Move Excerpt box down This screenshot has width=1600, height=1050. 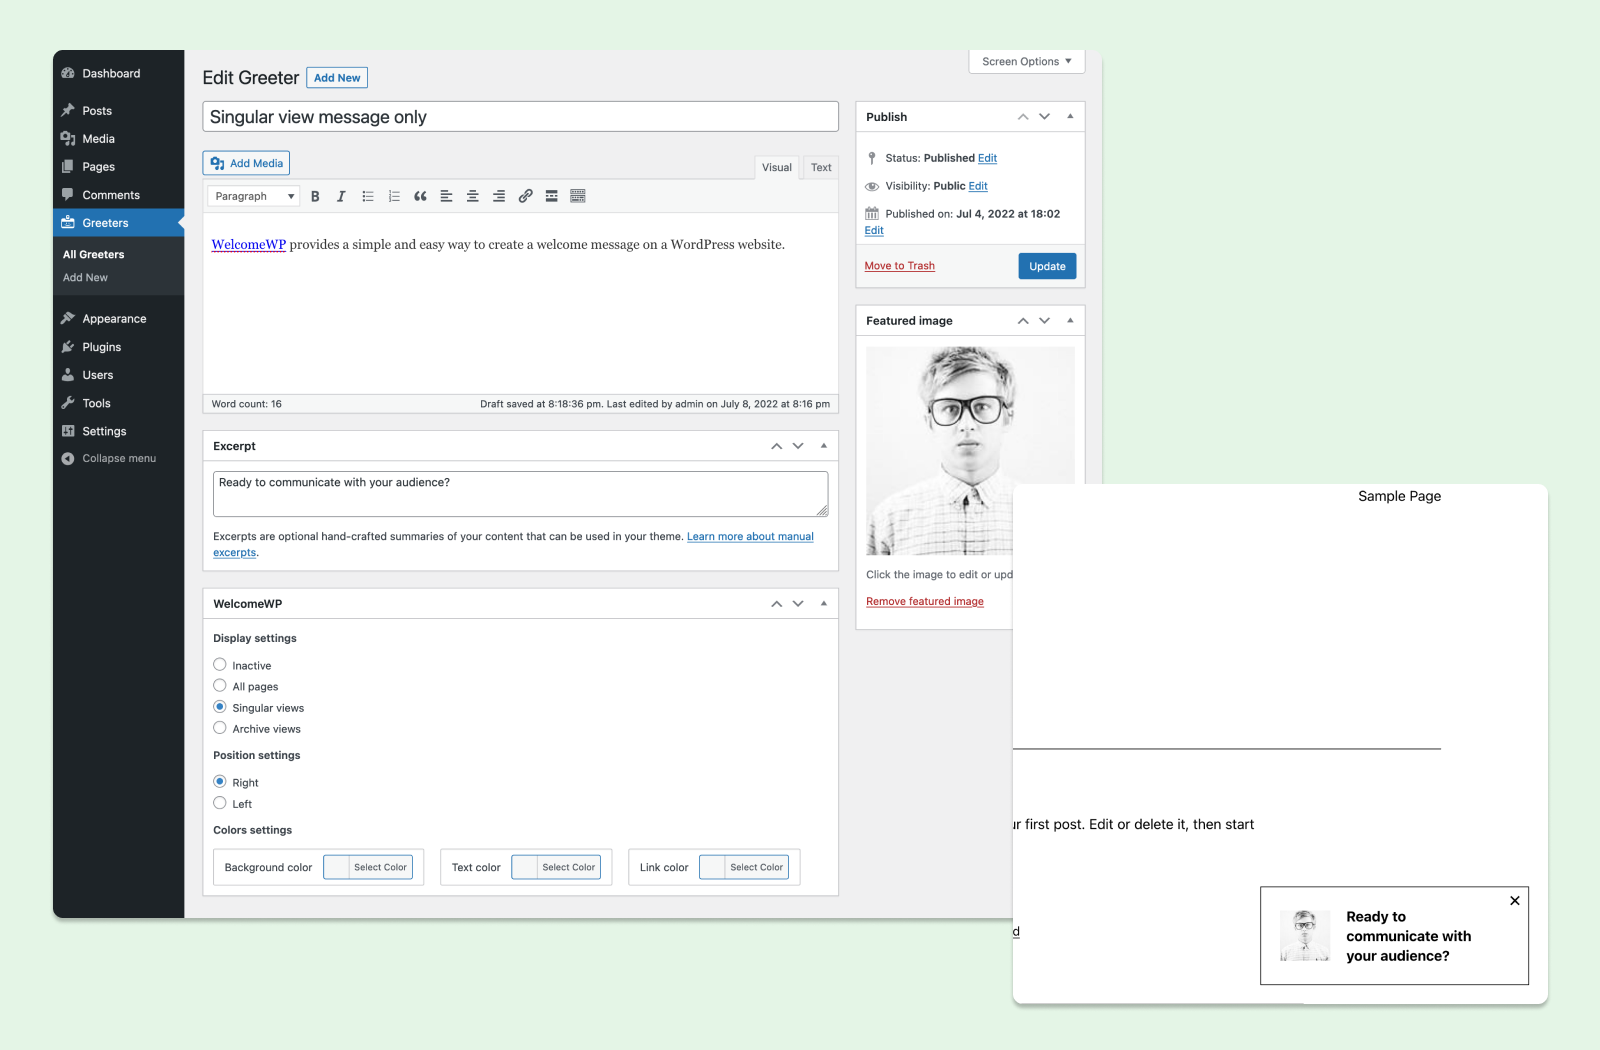(798, 446)
